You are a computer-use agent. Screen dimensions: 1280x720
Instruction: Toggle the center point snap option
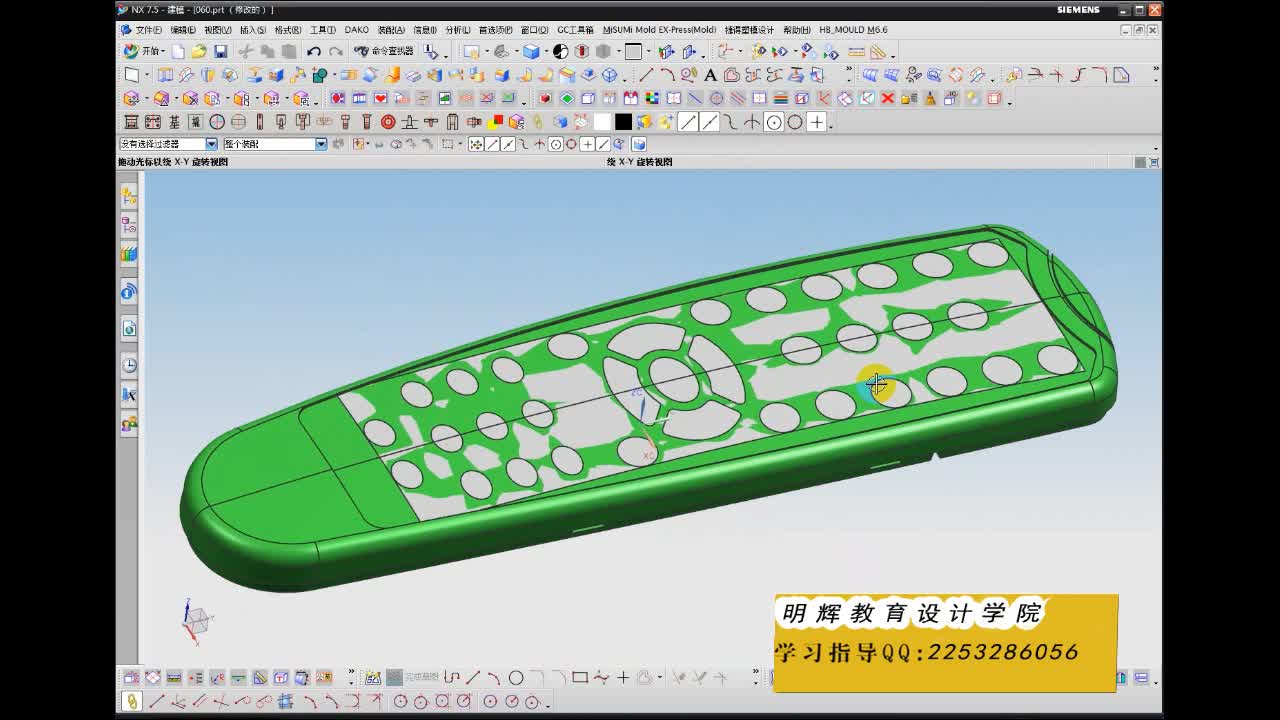click(555, 143)
